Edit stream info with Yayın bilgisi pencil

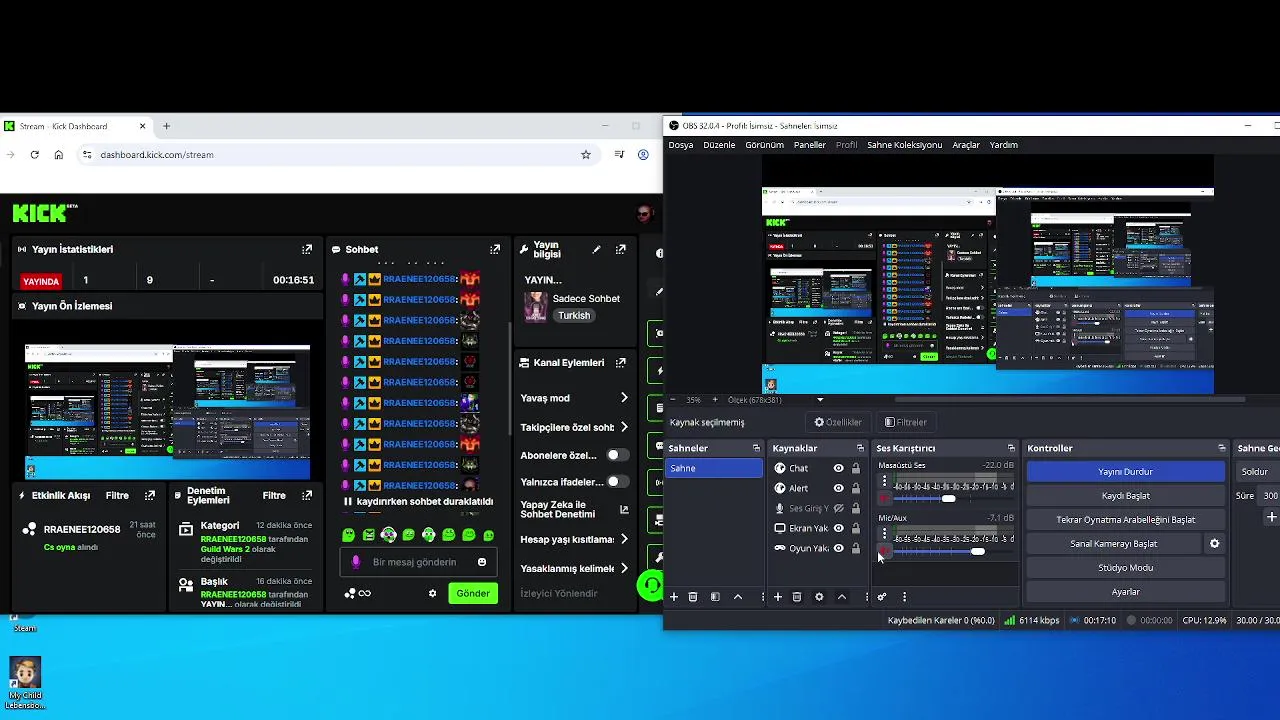pyautogui.click(x=596, y=249)
